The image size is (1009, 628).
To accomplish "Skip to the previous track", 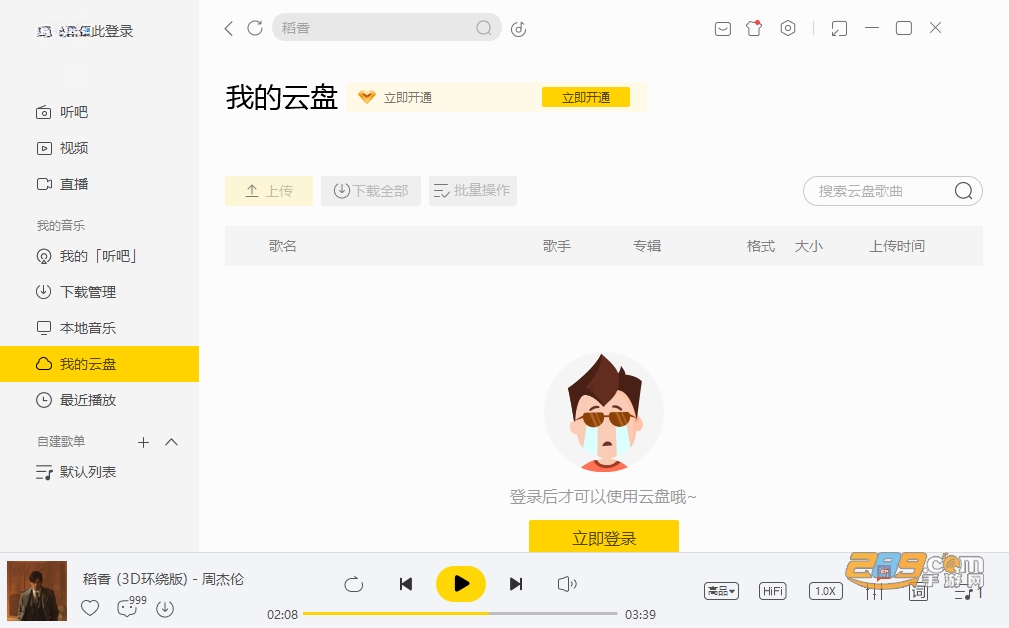I will 405,584.
